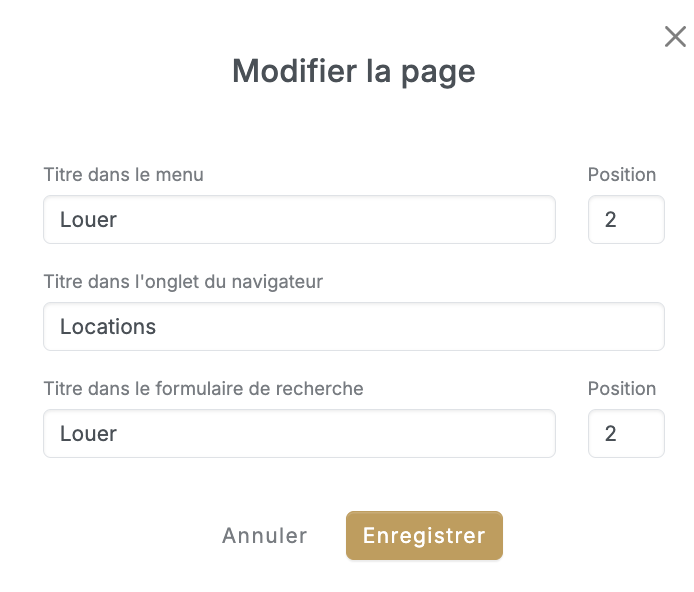Dismiss the dialog using the X icon
This screenshot has width=694, height=592.
[675, 37]
